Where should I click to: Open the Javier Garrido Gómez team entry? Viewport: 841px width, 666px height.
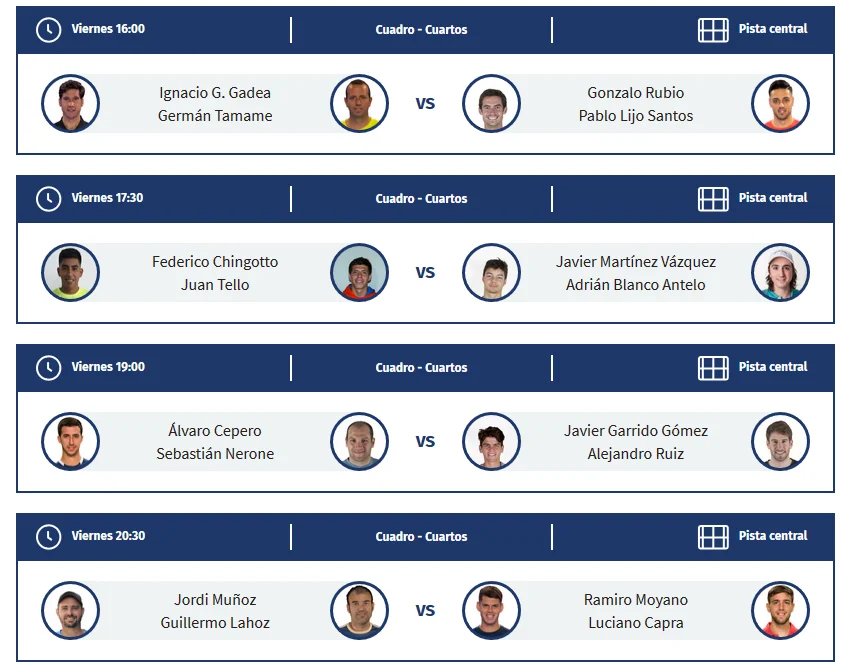pyautogui.click(x=637, y=441)
